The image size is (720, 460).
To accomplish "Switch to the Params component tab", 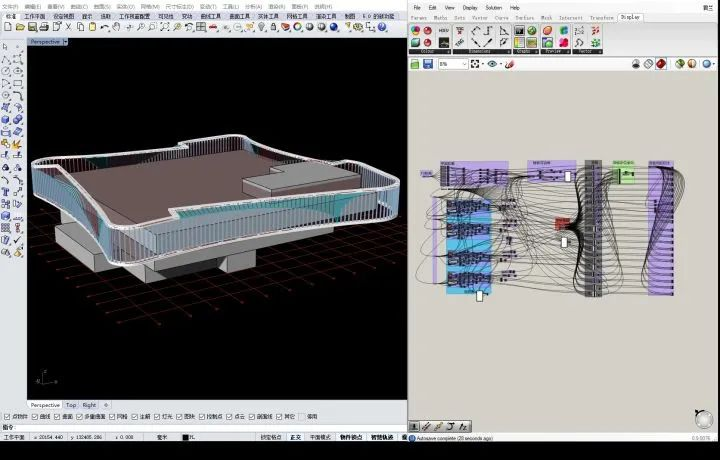I will (419, 17).
